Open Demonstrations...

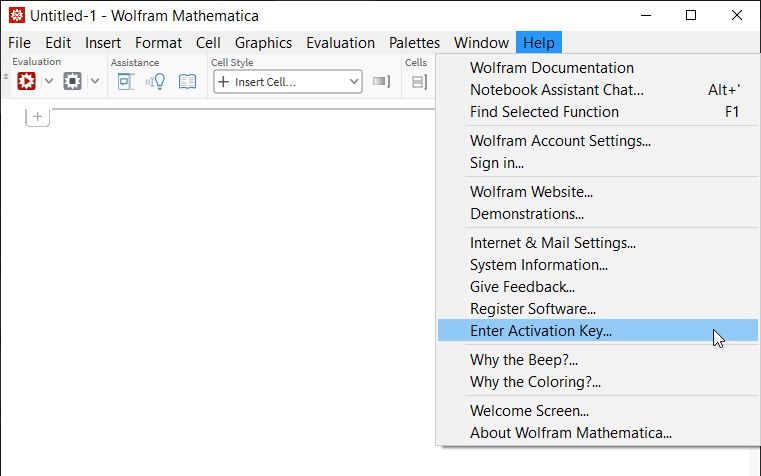[598, 213]
